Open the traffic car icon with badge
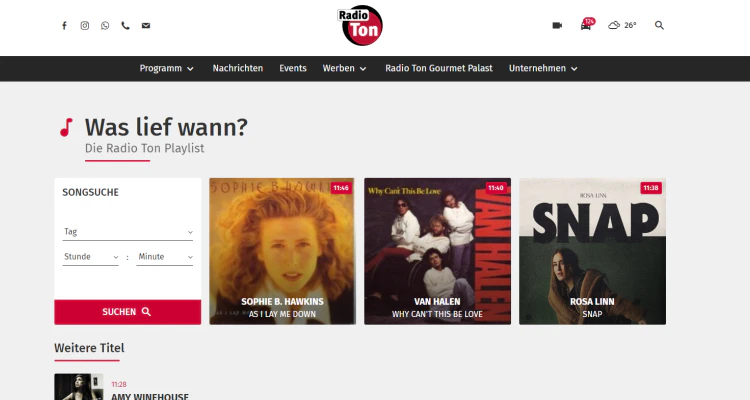The height and width of the screenshot is (400, 750). (x=587, y=24)
